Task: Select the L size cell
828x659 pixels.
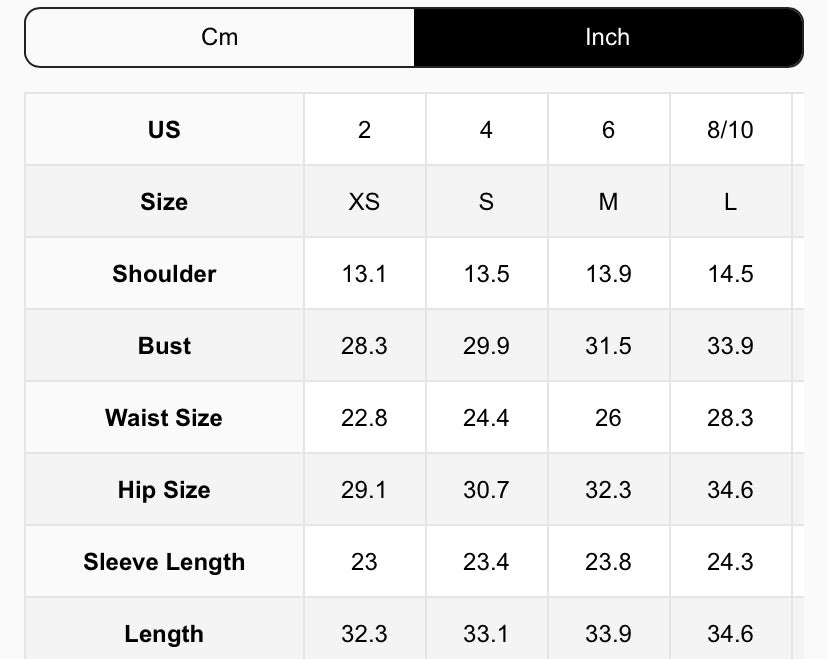Action: coord(730,202)
